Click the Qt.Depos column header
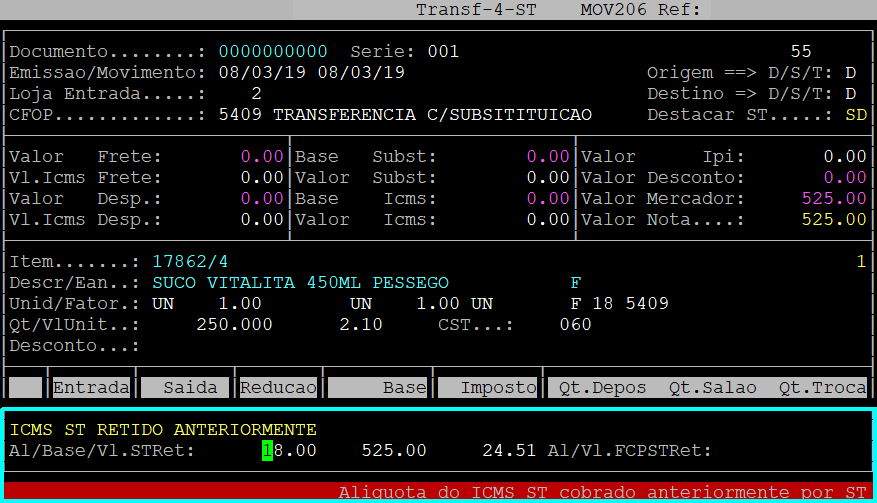Viewport: 877px width, 503px height. pos(602,388)
